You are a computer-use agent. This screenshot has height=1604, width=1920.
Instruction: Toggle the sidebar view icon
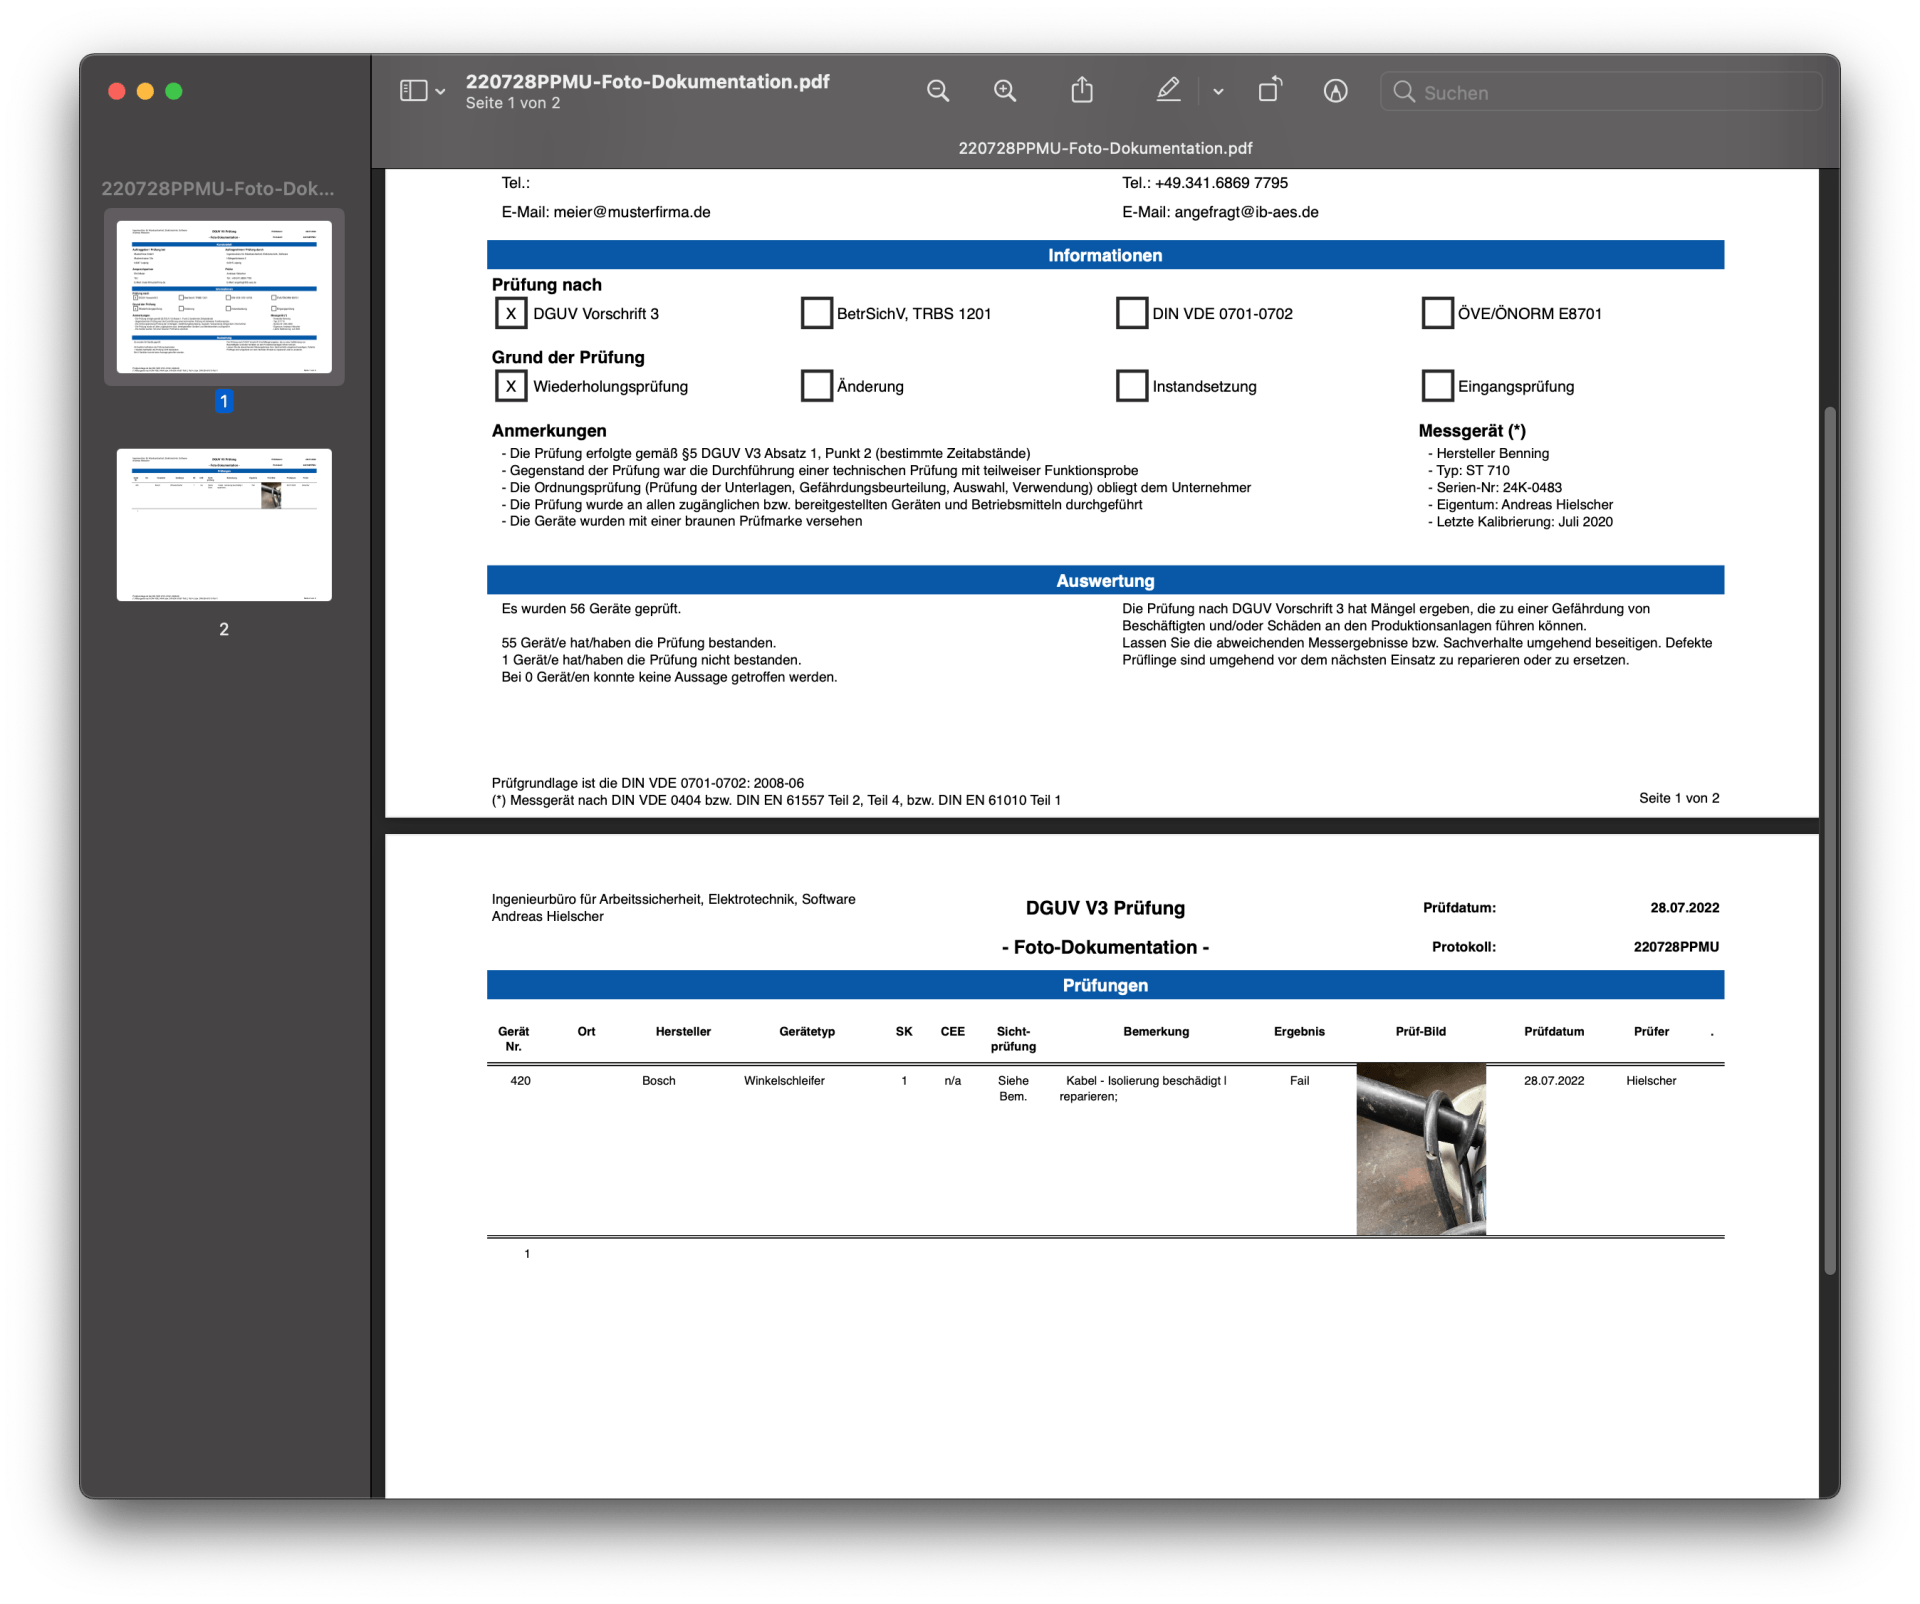pos(413,91)
